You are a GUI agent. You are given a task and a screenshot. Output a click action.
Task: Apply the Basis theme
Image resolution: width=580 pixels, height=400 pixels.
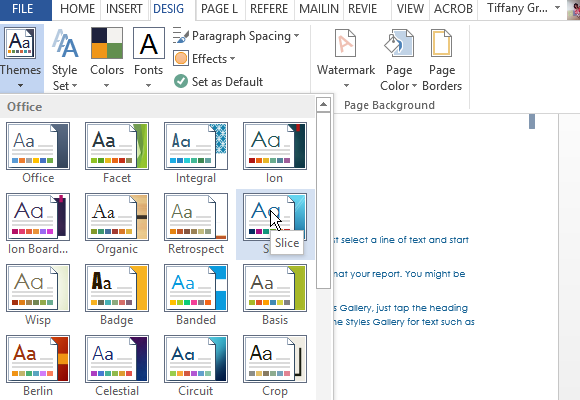click(x=275, y=295)
